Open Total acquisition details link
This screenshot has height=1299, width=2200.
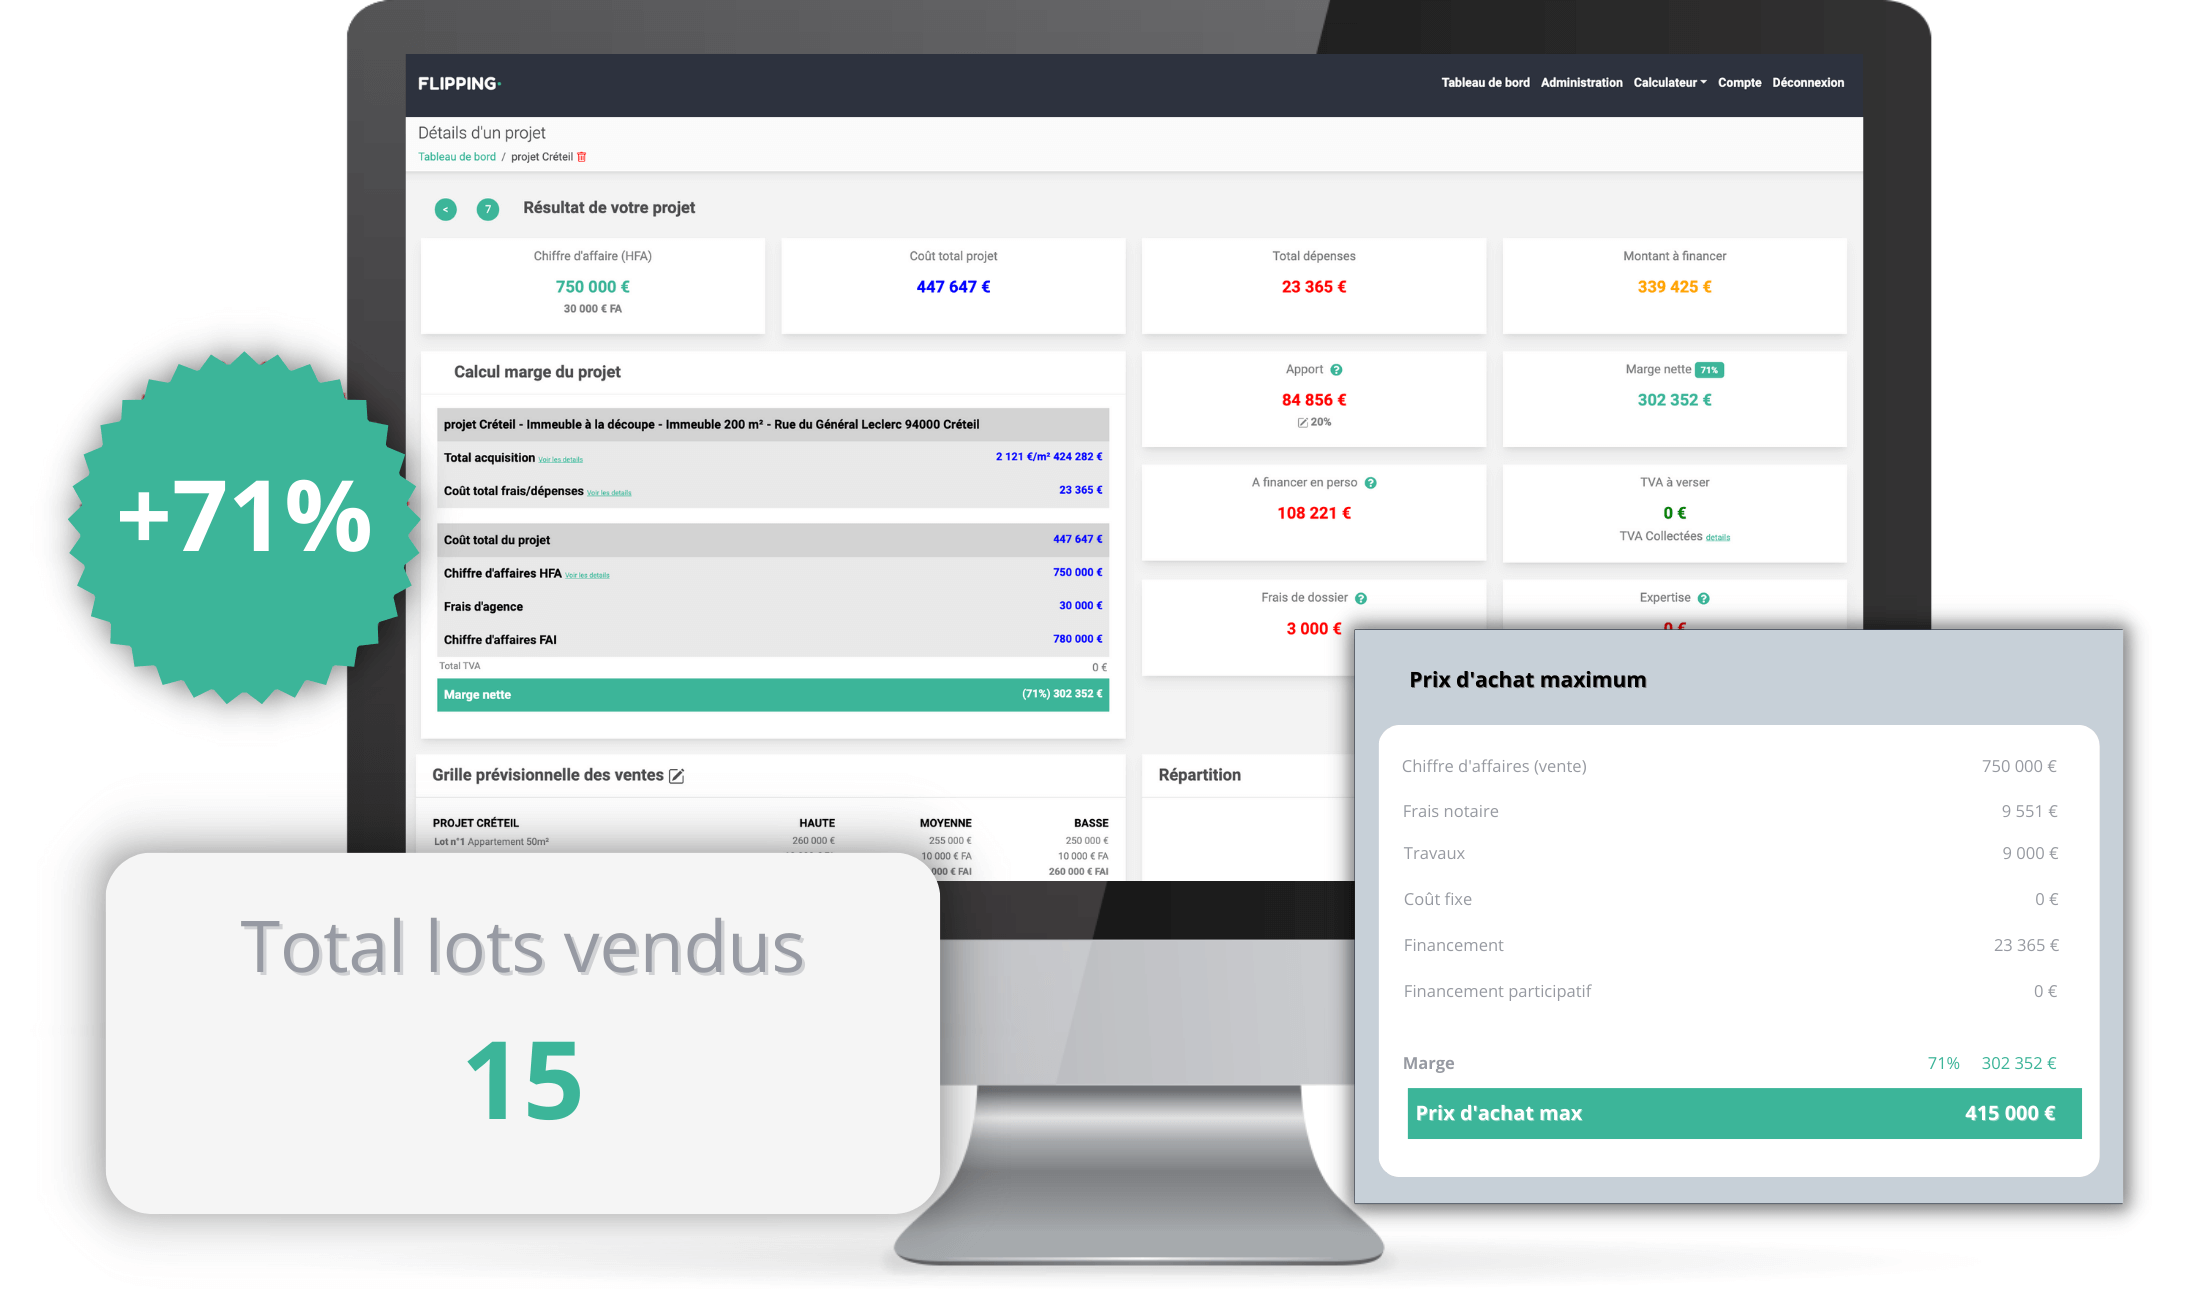561,460
